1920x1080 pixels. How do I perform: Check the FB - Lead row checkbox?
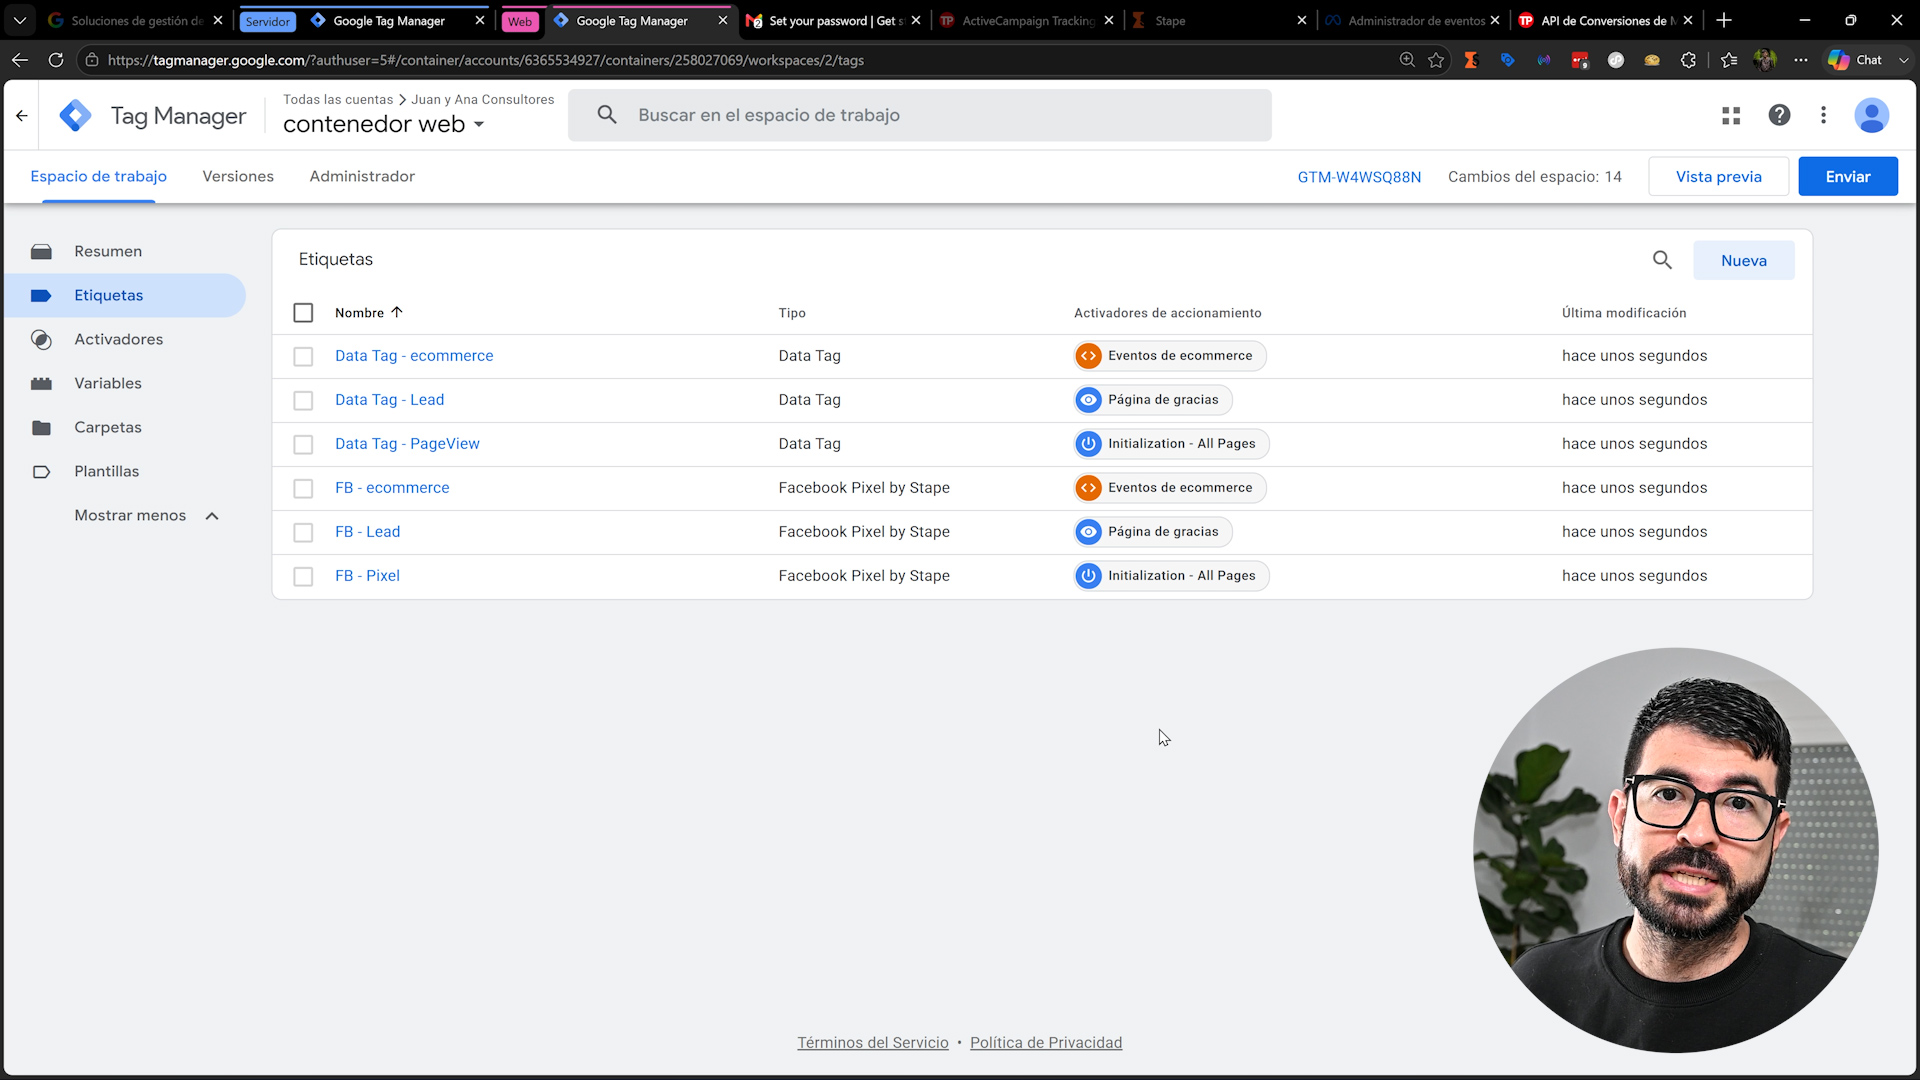point(303,533)
